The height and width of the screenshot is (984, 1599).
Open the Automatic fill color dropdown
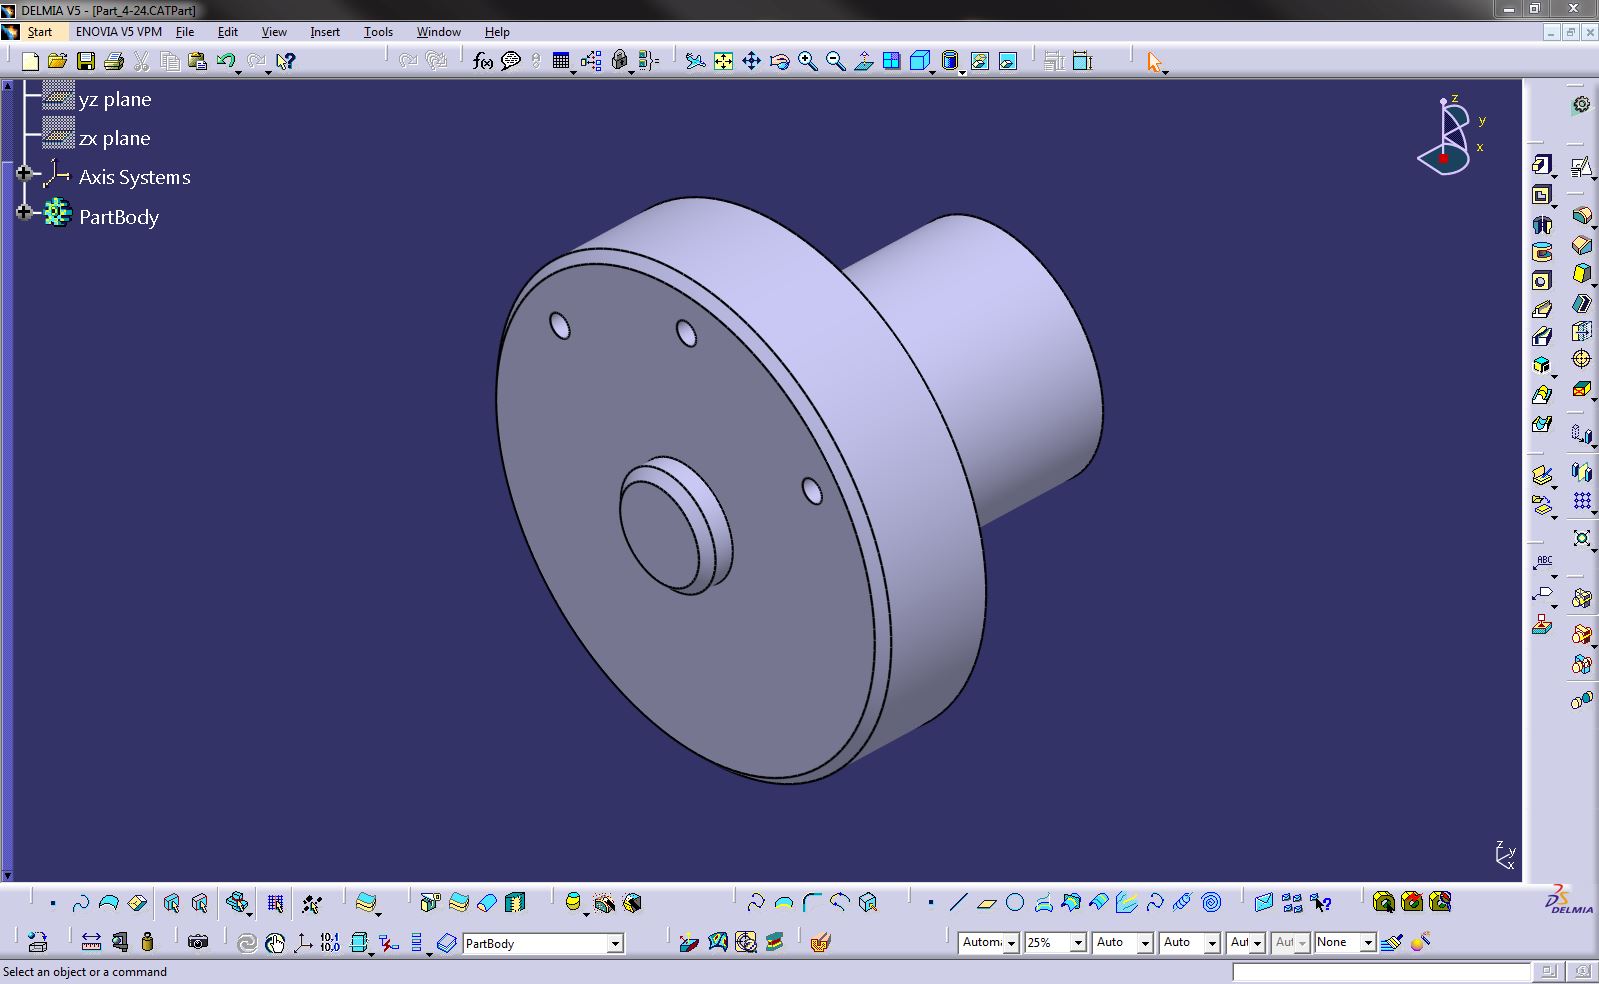pos(1011,943)
